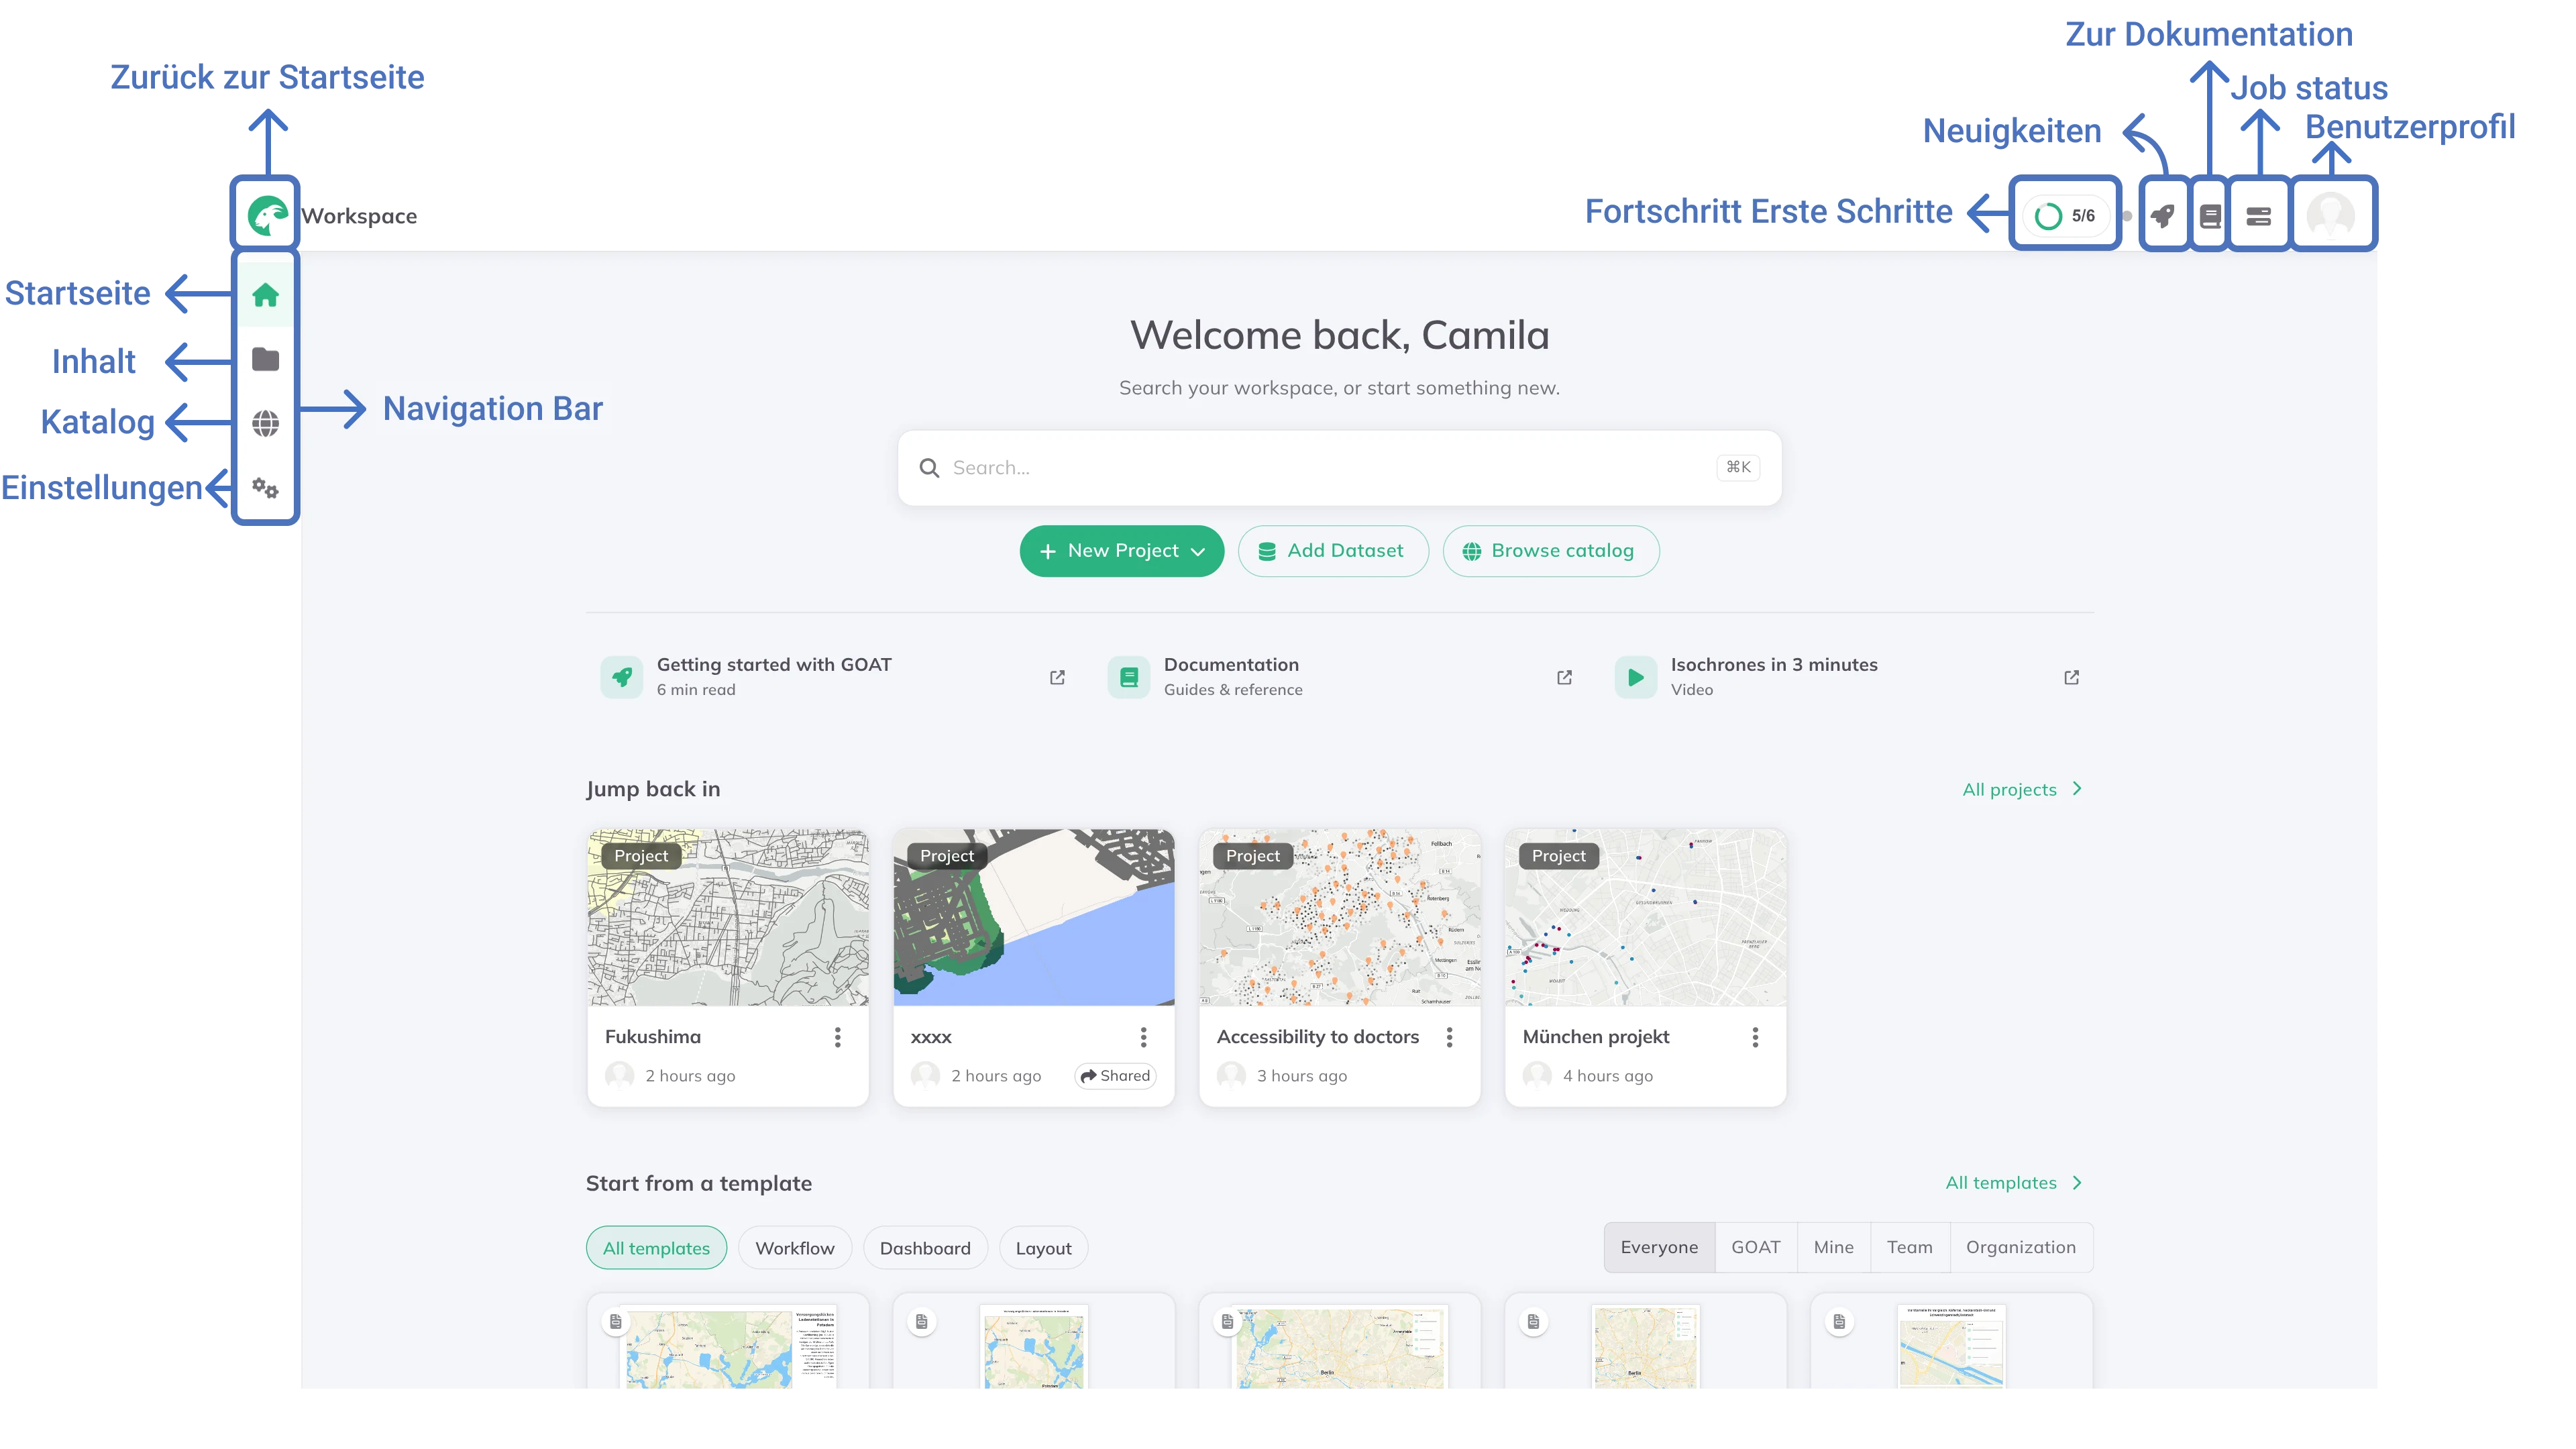
Task: Open Getting started with GOAT guide
Action: click(834, 677)
